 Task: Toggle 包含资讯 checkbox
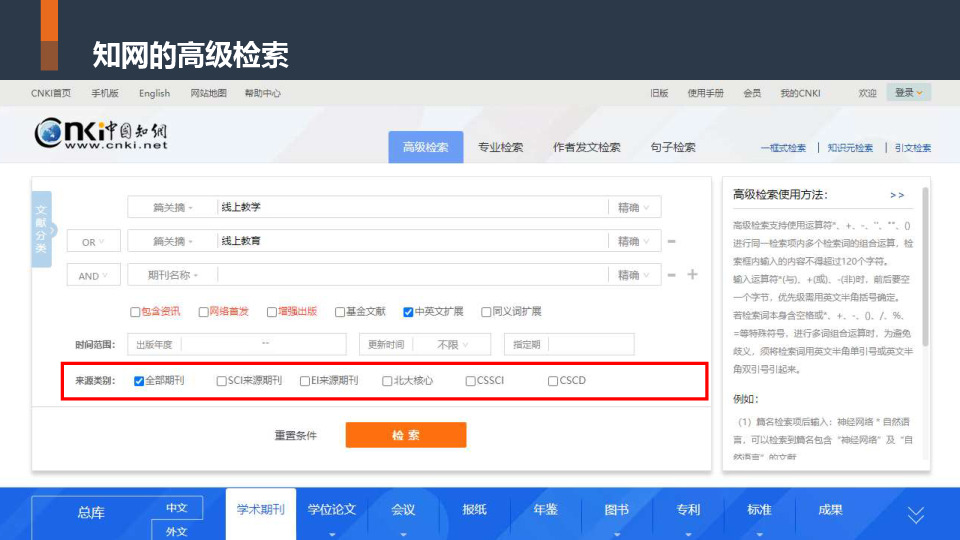(x=135, y=312)
